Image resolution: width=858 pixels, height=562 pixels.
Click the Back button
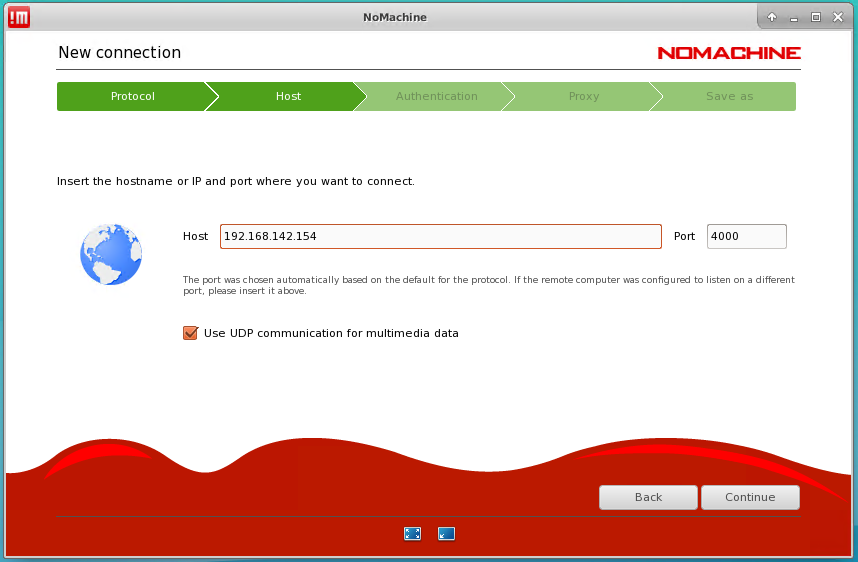coord(648,497)
